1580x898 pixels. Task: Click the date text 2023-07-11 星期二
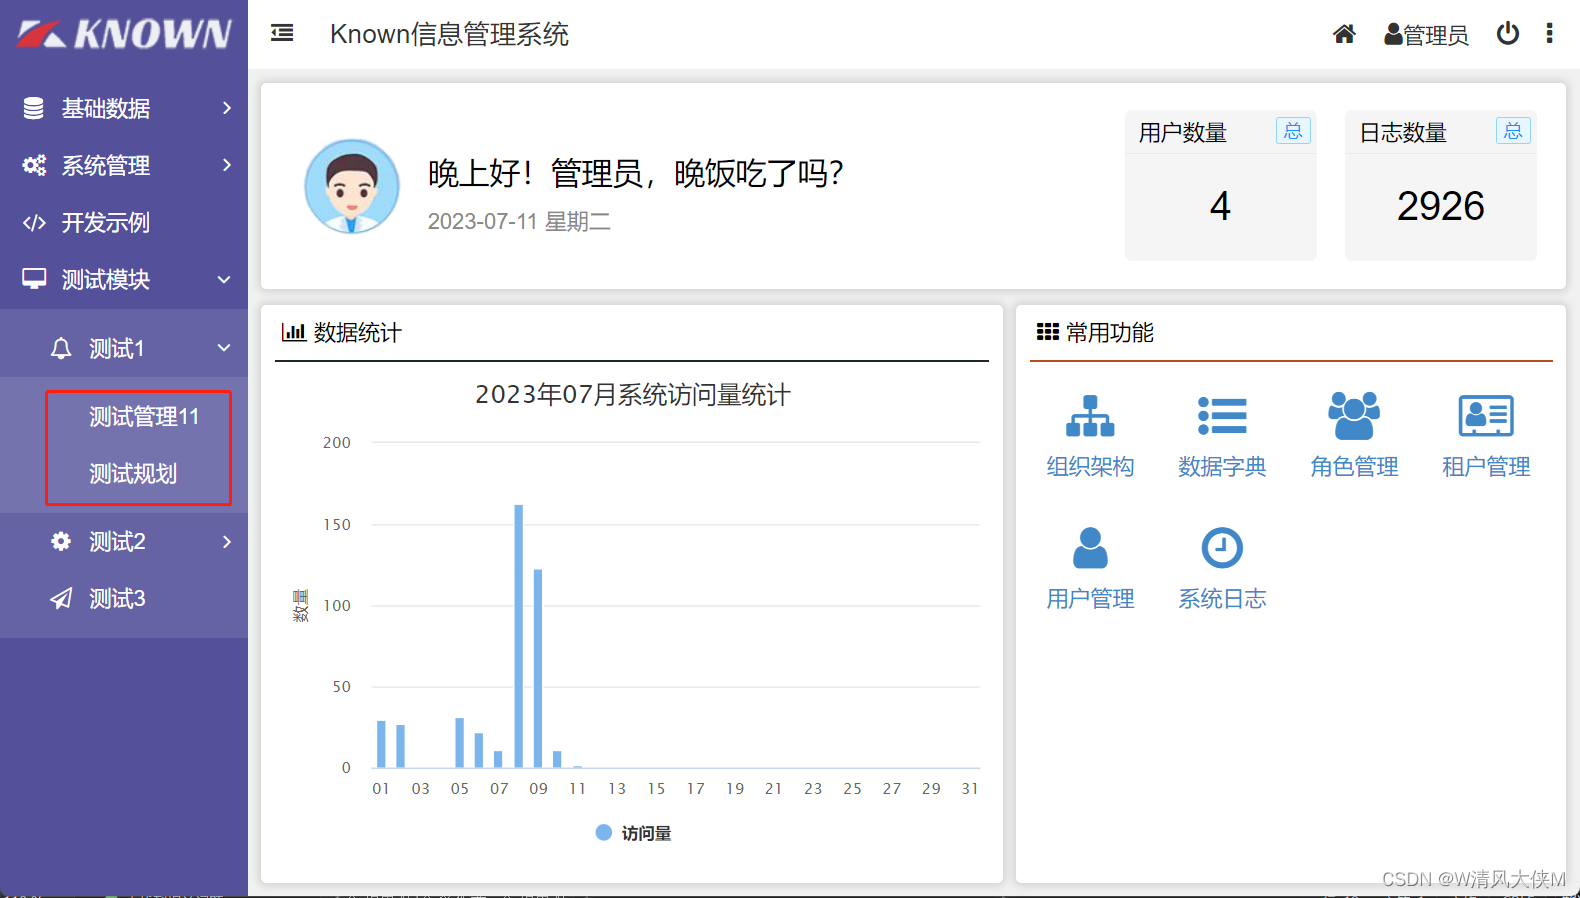pyautogui.click(x=519, y=221)
